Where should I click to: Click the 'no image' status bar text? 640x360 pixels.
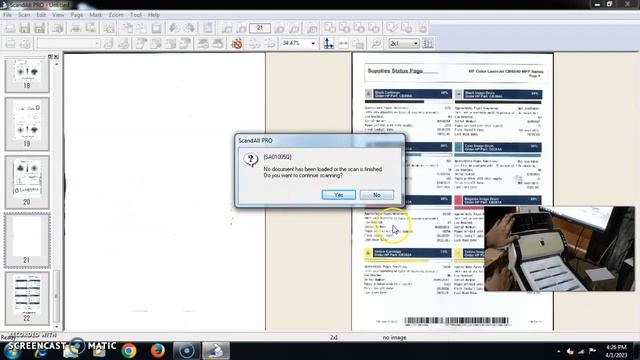click(x=394, y=338)
